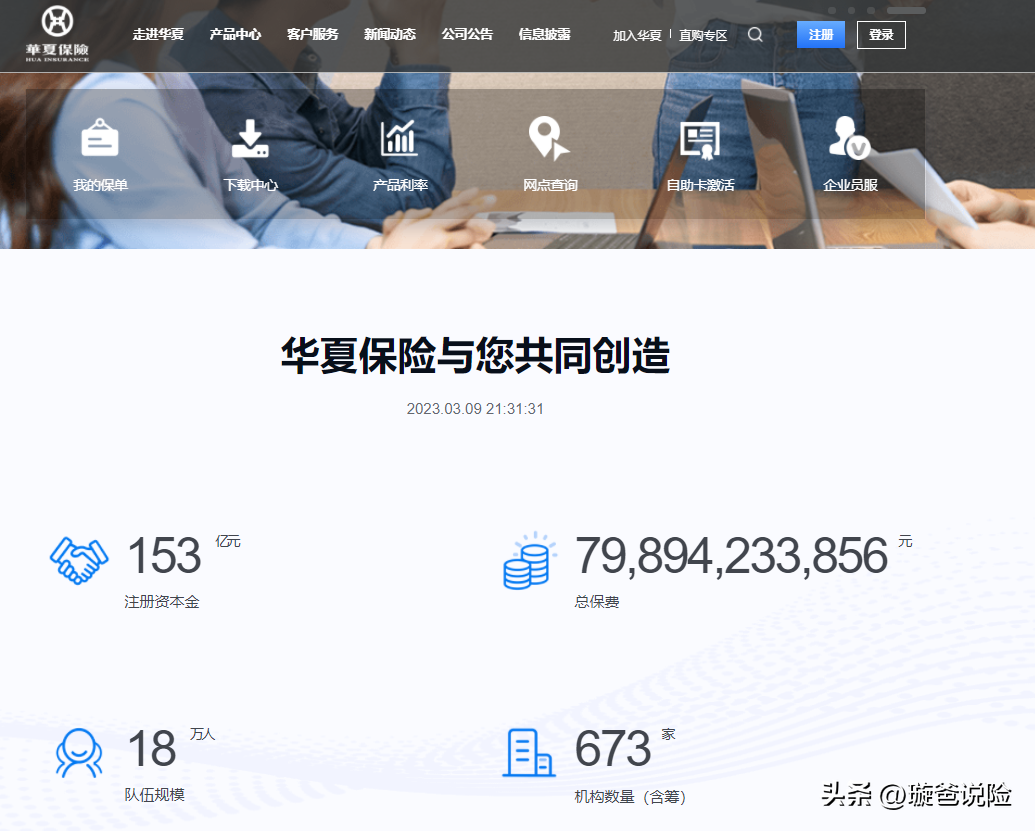Open the 产品中心 menu
This screenshot has height=831, width=1035.
click(235, 34)
